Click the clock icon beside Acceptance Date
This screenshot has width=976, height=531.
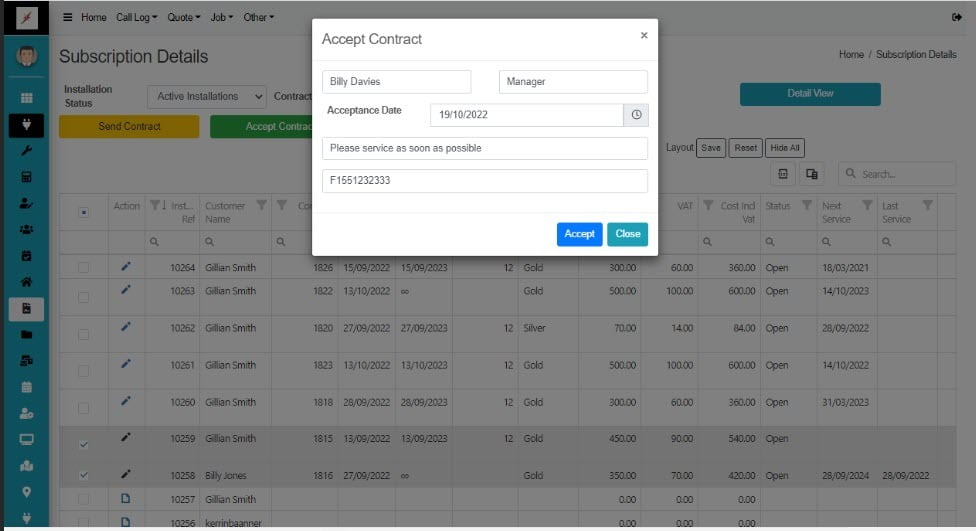tap(636, 115)
